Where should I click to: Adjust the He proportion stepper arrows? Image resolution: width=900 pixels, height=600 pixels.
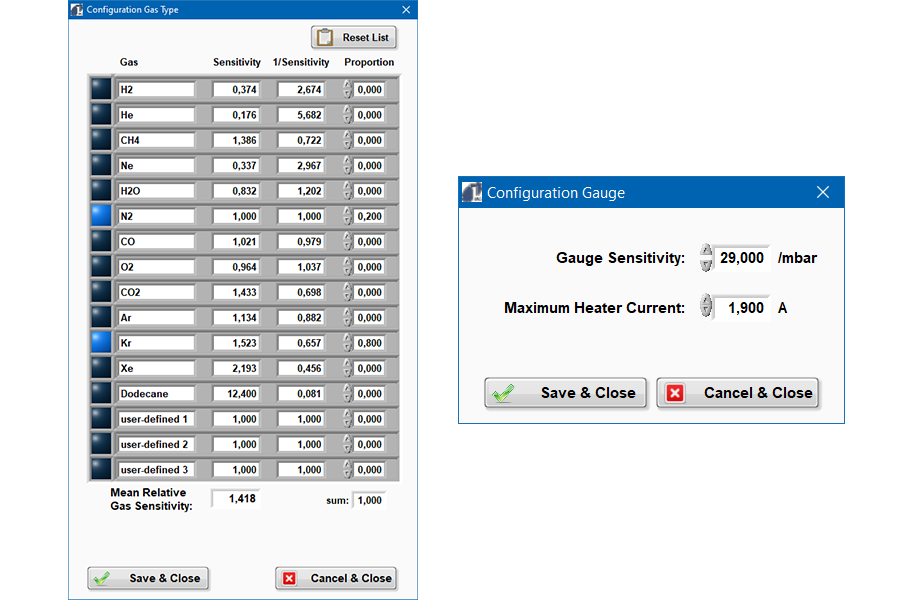pyautogui.click(x=348, y=115)
